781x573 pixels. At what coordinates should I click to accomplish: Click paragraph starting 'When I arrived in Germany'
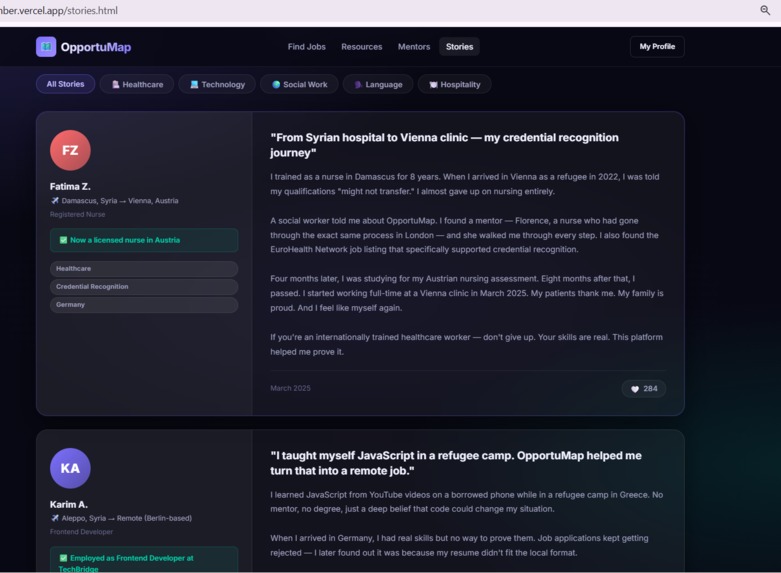[459, 545]
